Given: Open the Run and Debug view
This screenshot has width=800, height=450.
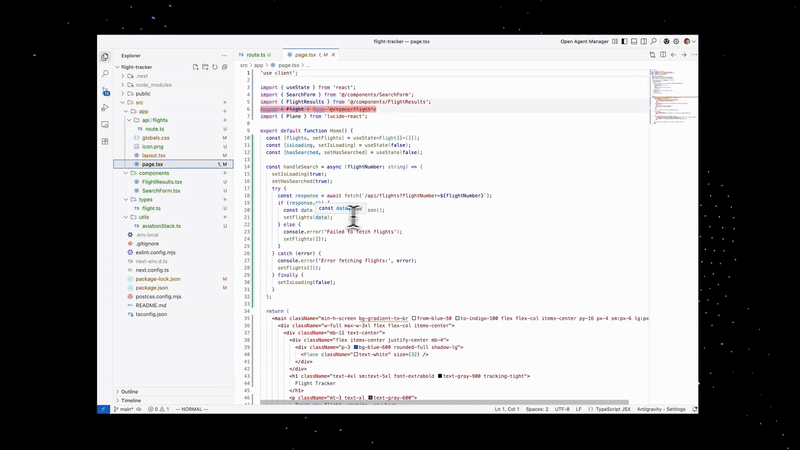Looking at the screenshot, I should click(105, 108).
